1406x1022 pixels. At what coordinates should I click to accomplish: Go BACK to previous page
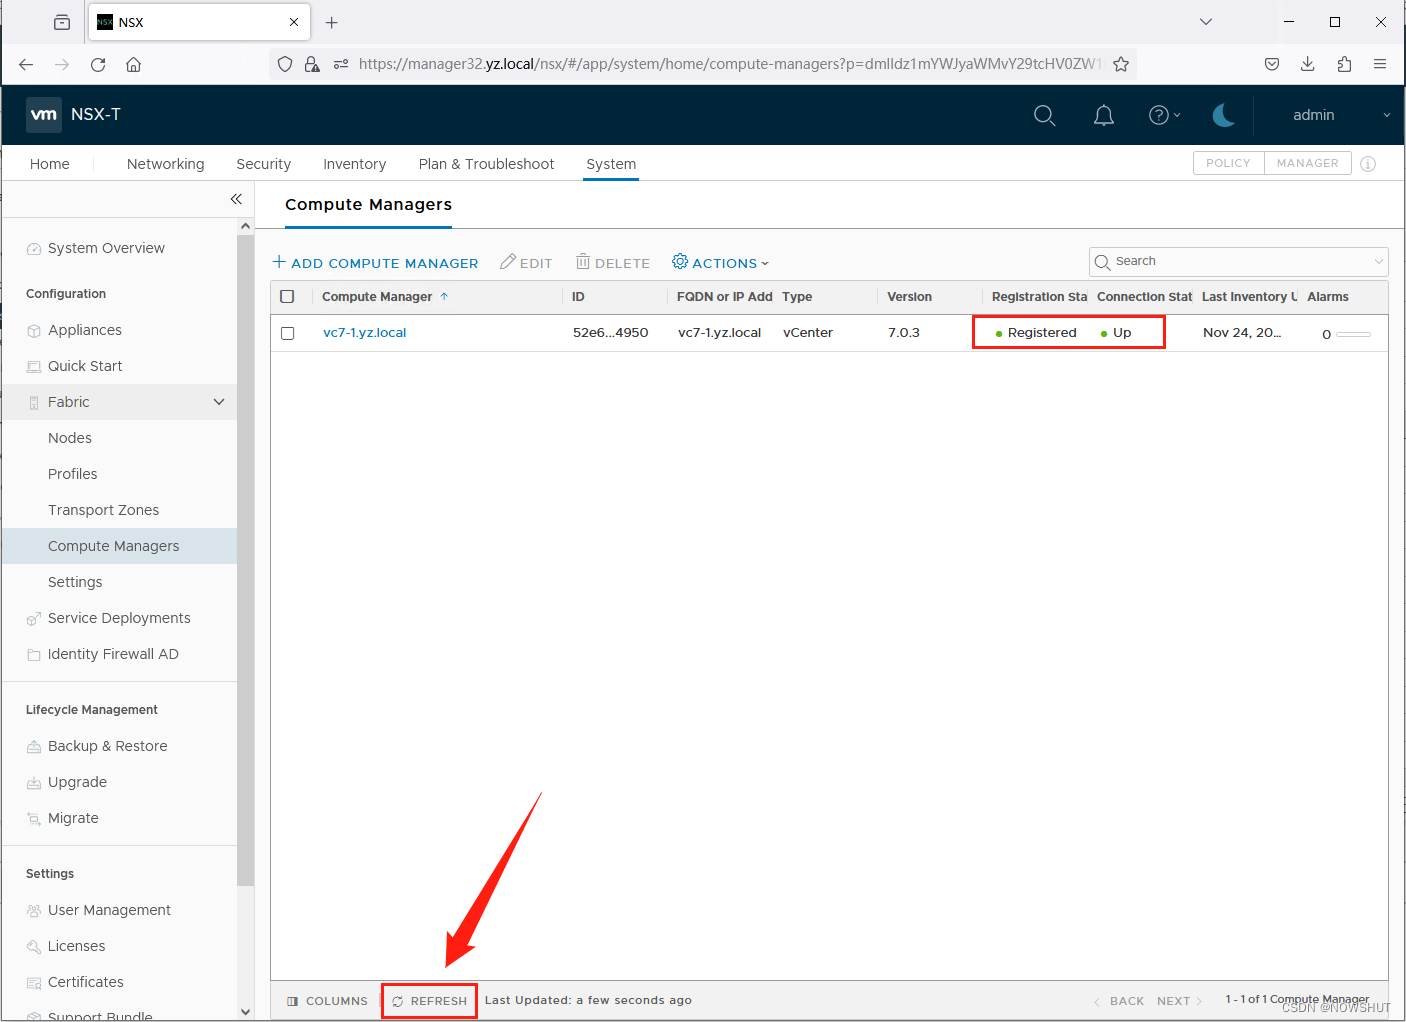coord(1119,1001)
